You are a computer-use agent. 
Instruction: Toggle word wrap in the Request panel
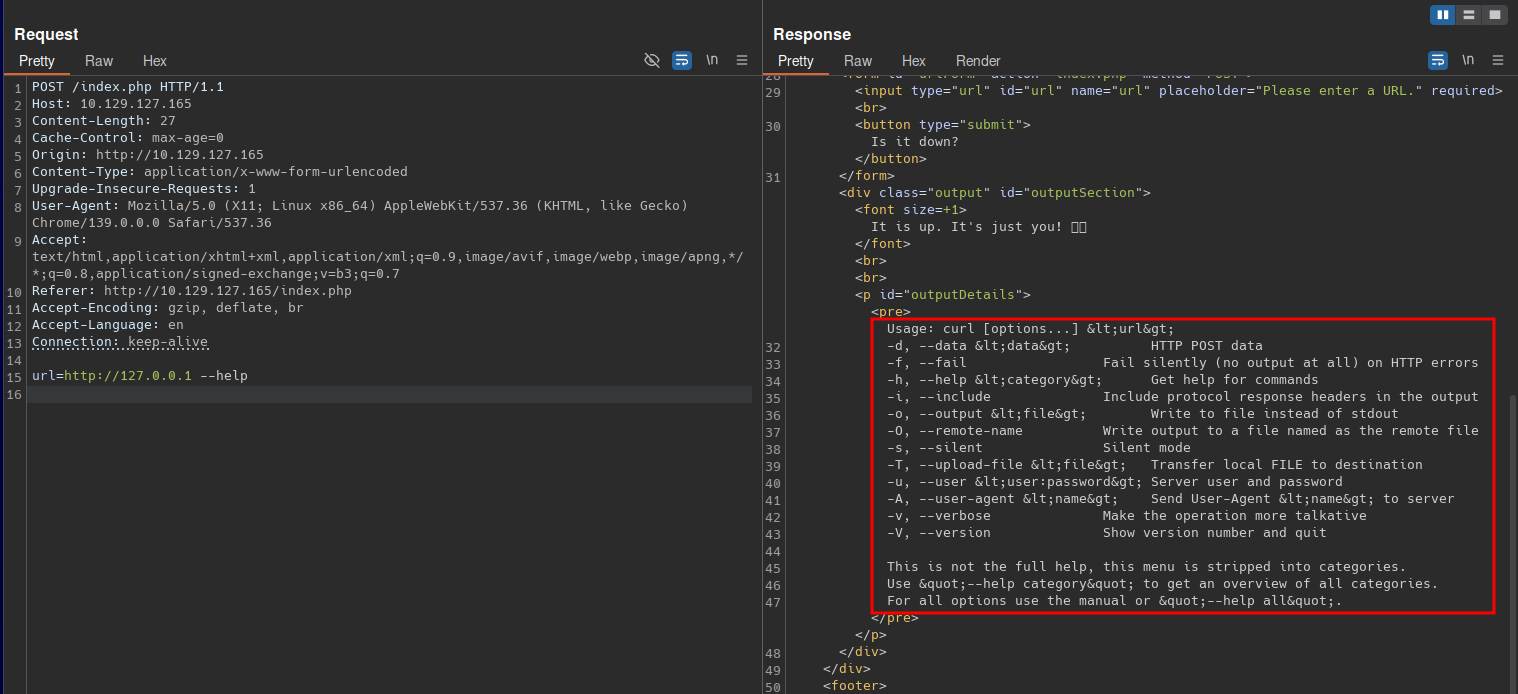point(682,60)
